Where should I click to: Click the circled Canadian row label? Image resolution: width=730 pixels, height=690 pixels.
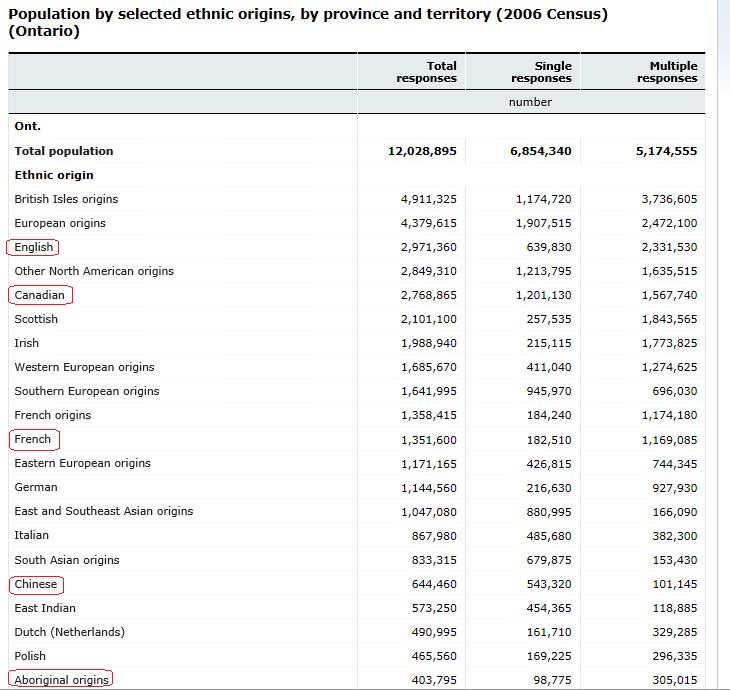pos(40,295)
